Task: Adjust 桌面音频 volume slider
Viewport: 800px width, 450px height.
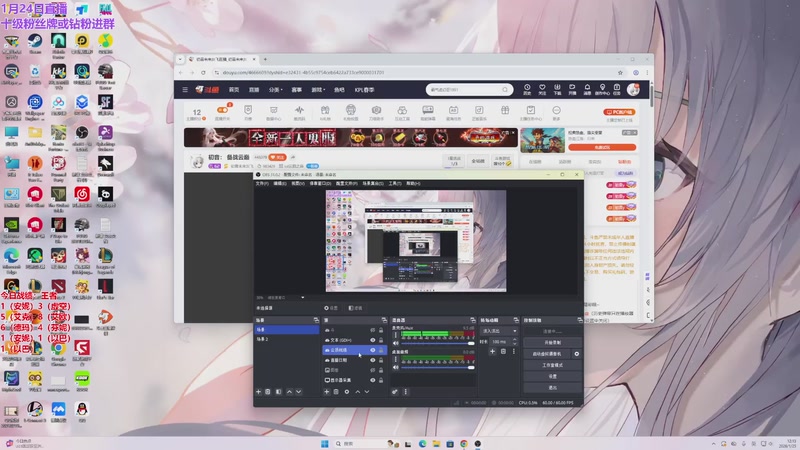Action: tap(438, 367)
